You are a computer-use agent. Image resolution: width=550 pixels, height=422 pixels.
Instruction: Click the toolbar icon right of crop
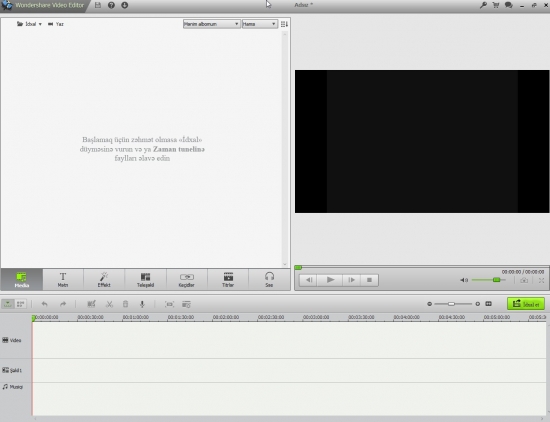pyautogui.click(x=186, y=304)
